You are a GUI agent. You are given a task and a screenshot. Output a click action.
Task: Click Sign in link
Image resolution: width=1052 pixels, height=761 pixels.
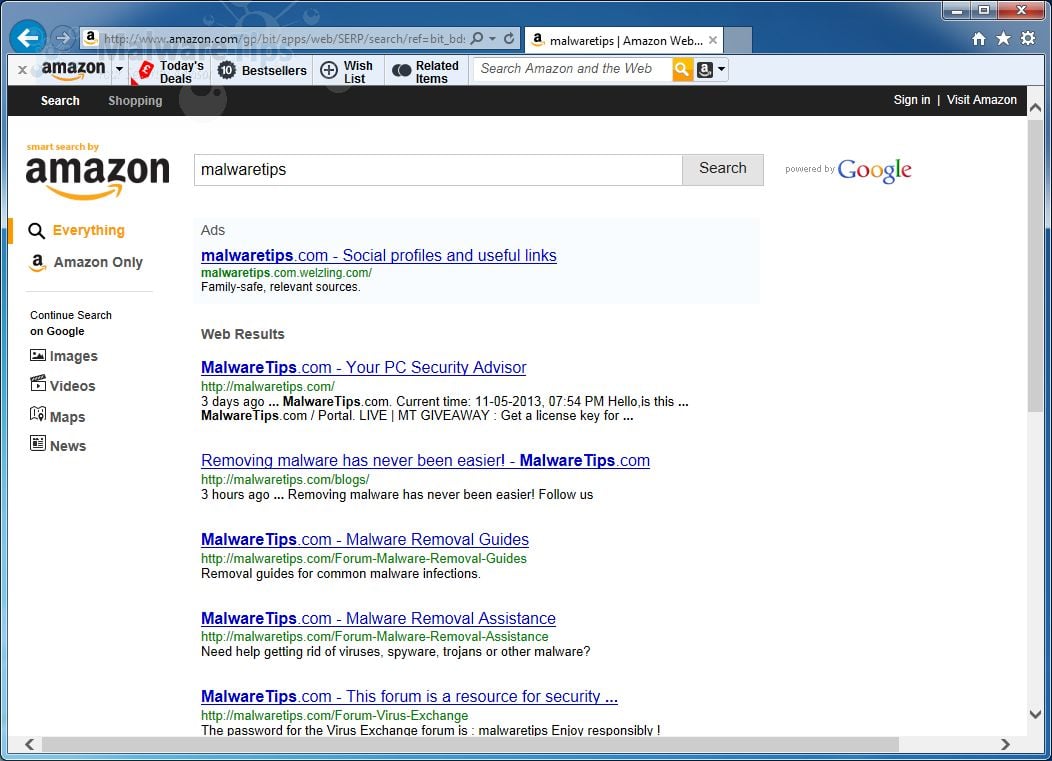pos(911,100)
